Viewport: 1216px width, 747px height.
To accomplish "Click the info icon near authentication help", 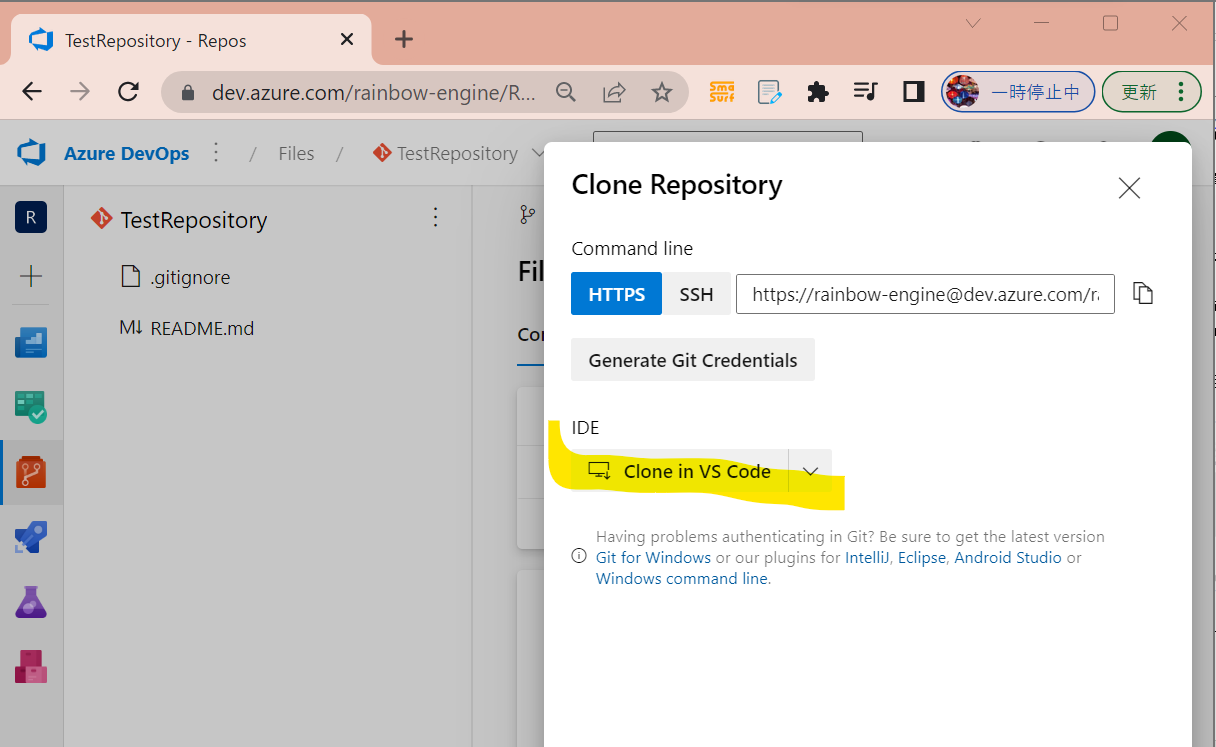I will click(x=579, y=556).
